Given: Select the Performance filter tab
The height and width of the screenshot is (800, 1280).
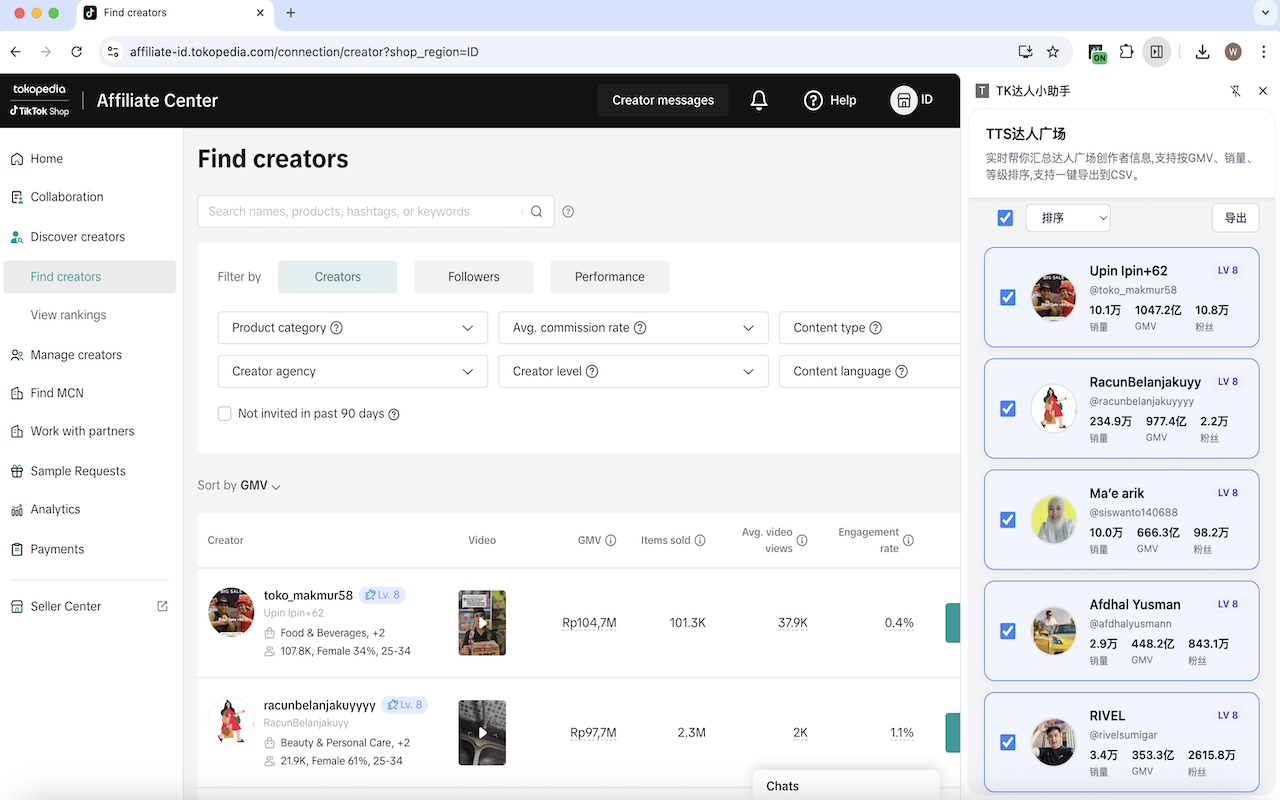Looking at the screenshot, I should coord(610,277).
